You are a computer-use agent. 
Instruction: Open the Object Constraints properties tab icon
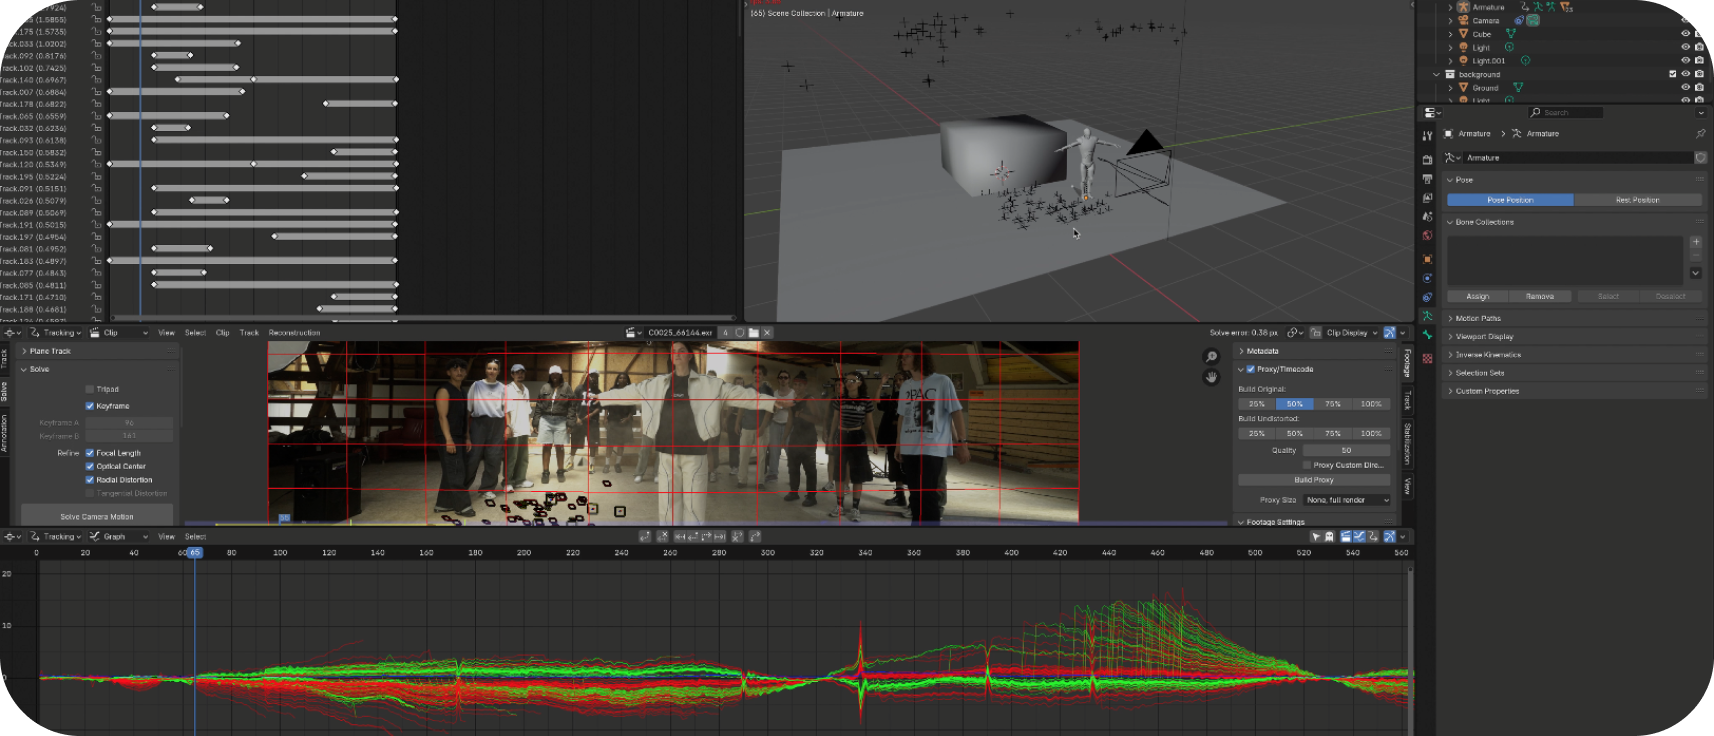pyautogui.click(x=1427, y=297)
